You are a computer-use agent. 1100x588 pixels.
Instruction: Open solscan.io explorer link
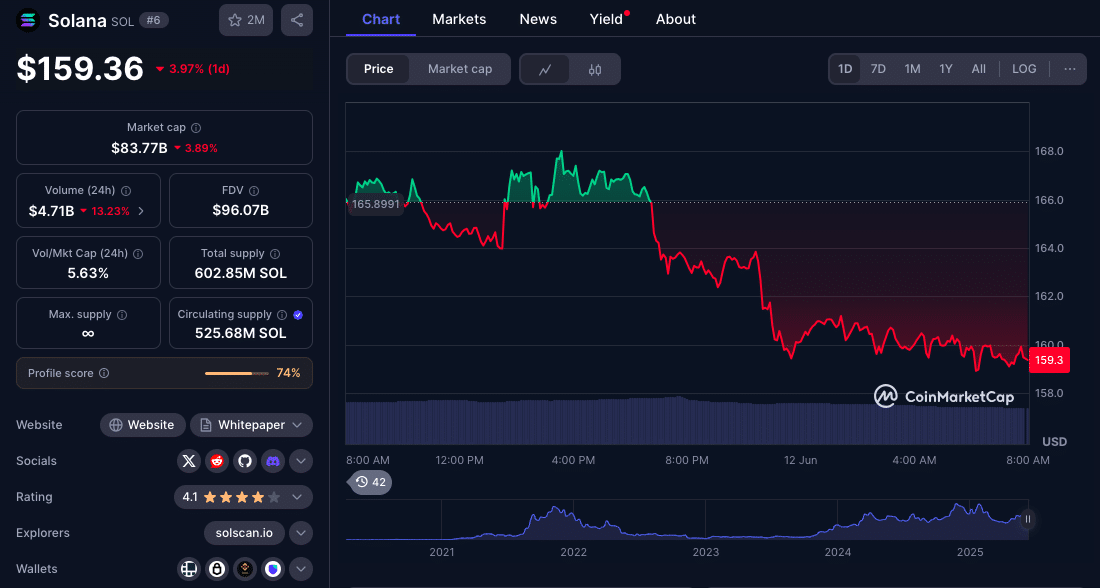pyautogui.click(x=244, y=533)
